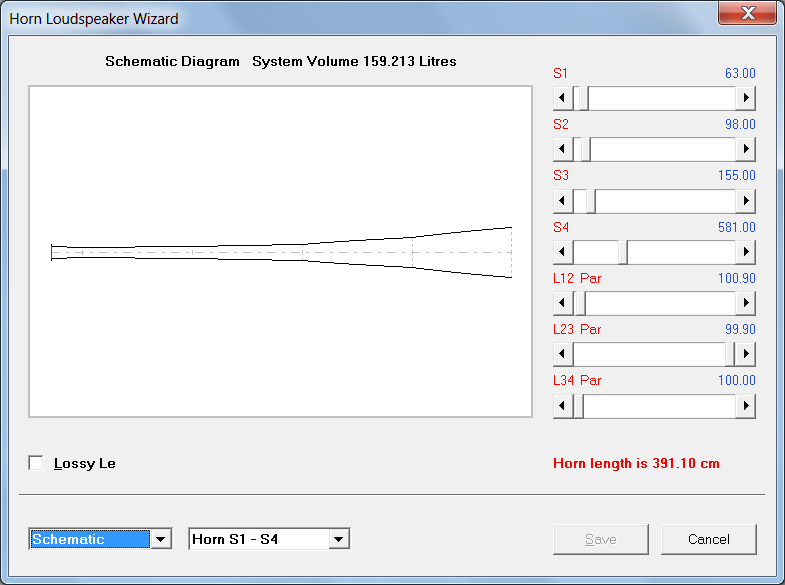The height and width of the screenshot is (585, 785).
Task: Click the L23 value 99.90
Action: click(x=740, y=330)
